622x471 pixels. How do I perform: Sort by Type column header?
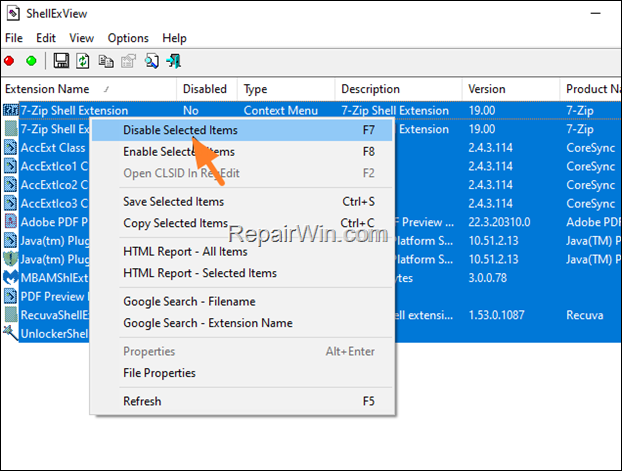point(286,89)
